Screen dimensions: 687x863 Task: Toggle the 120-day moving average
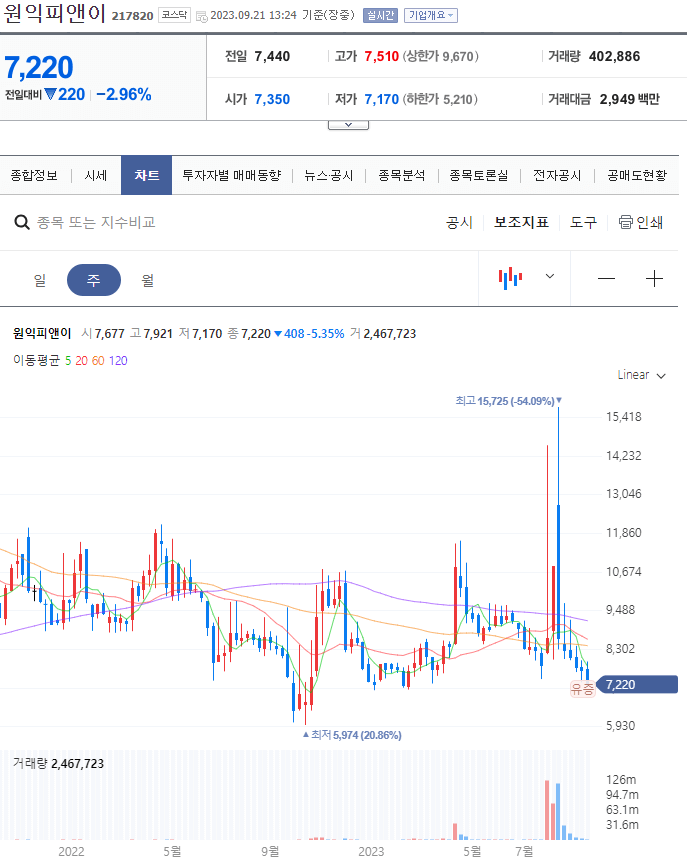[x=118, y=361]
